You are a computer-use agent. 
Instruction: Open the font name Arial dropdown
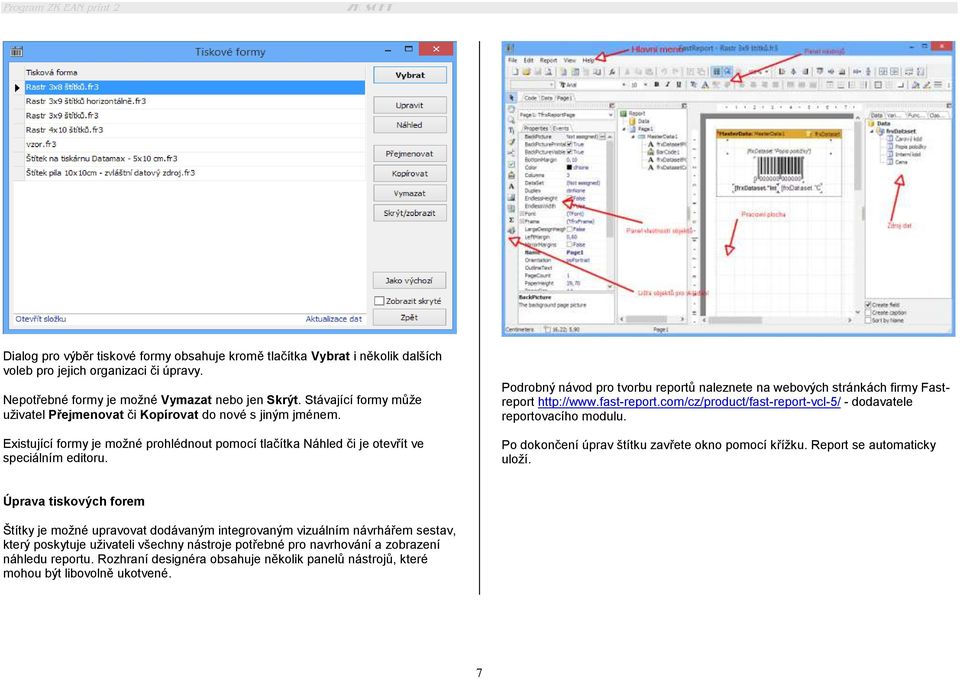click(x=623, y=84)
